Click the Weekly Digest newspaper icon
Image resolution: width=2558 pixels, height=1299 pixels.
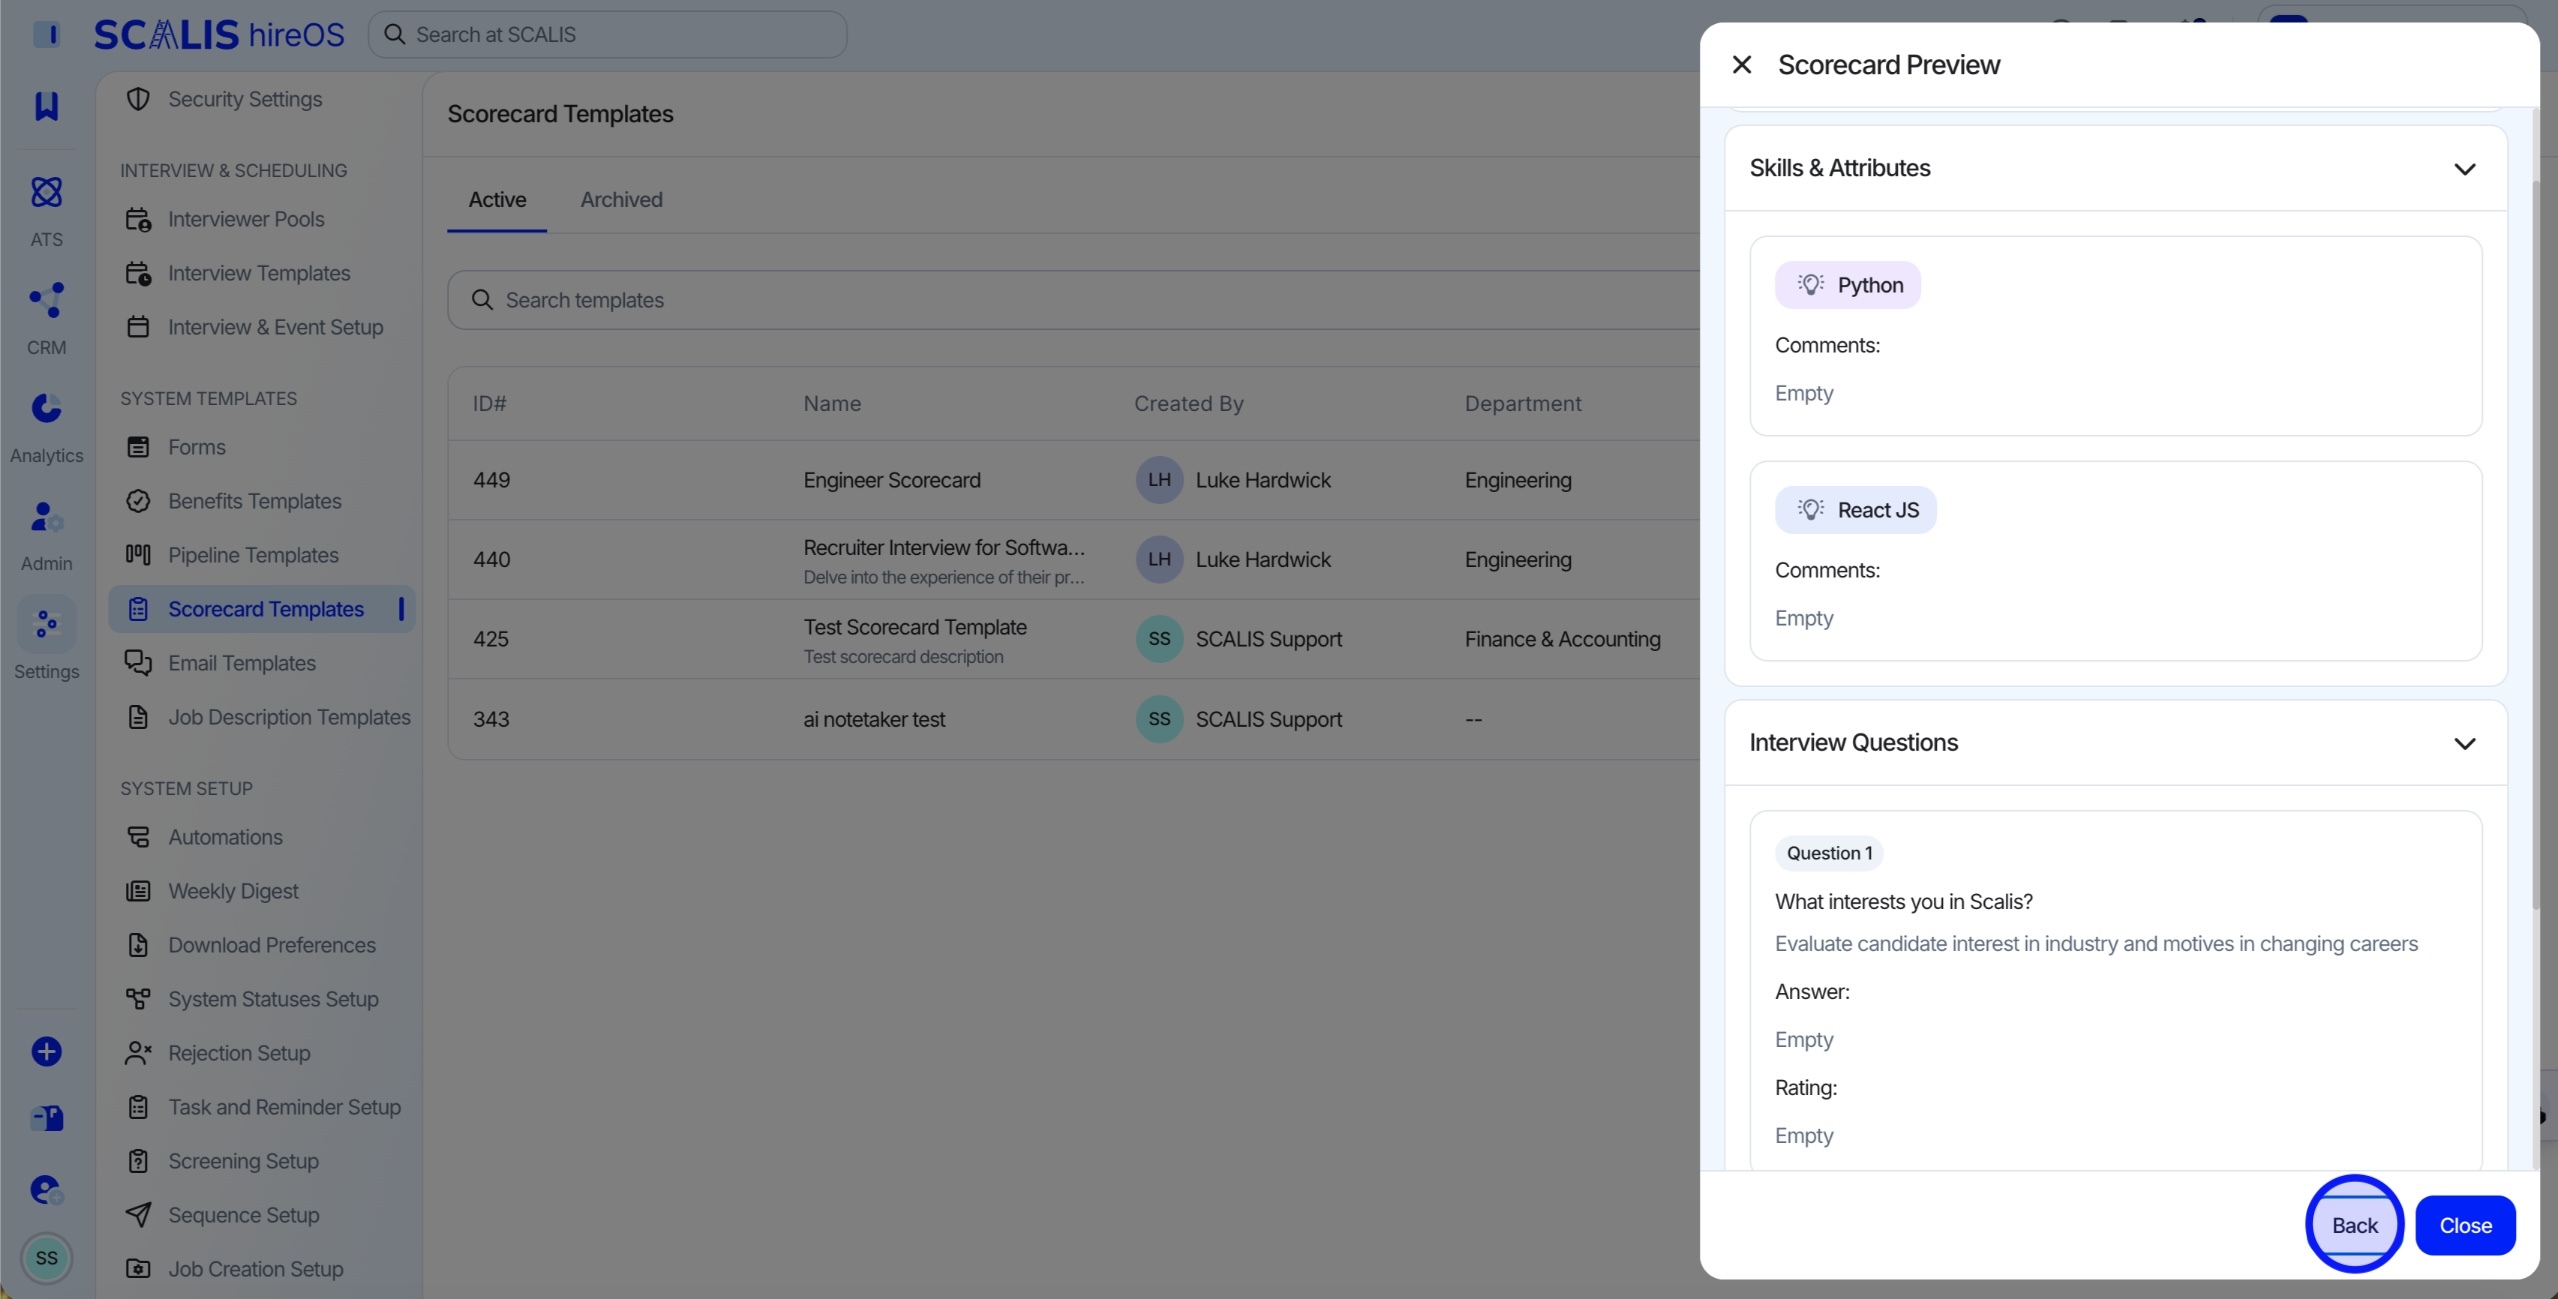[138, 891]
